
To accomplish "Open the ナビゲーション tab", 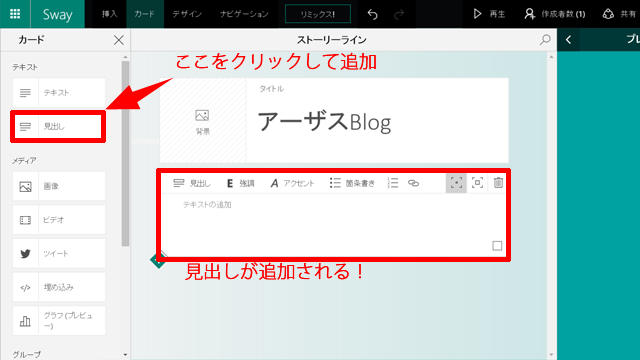I will 244,14.
